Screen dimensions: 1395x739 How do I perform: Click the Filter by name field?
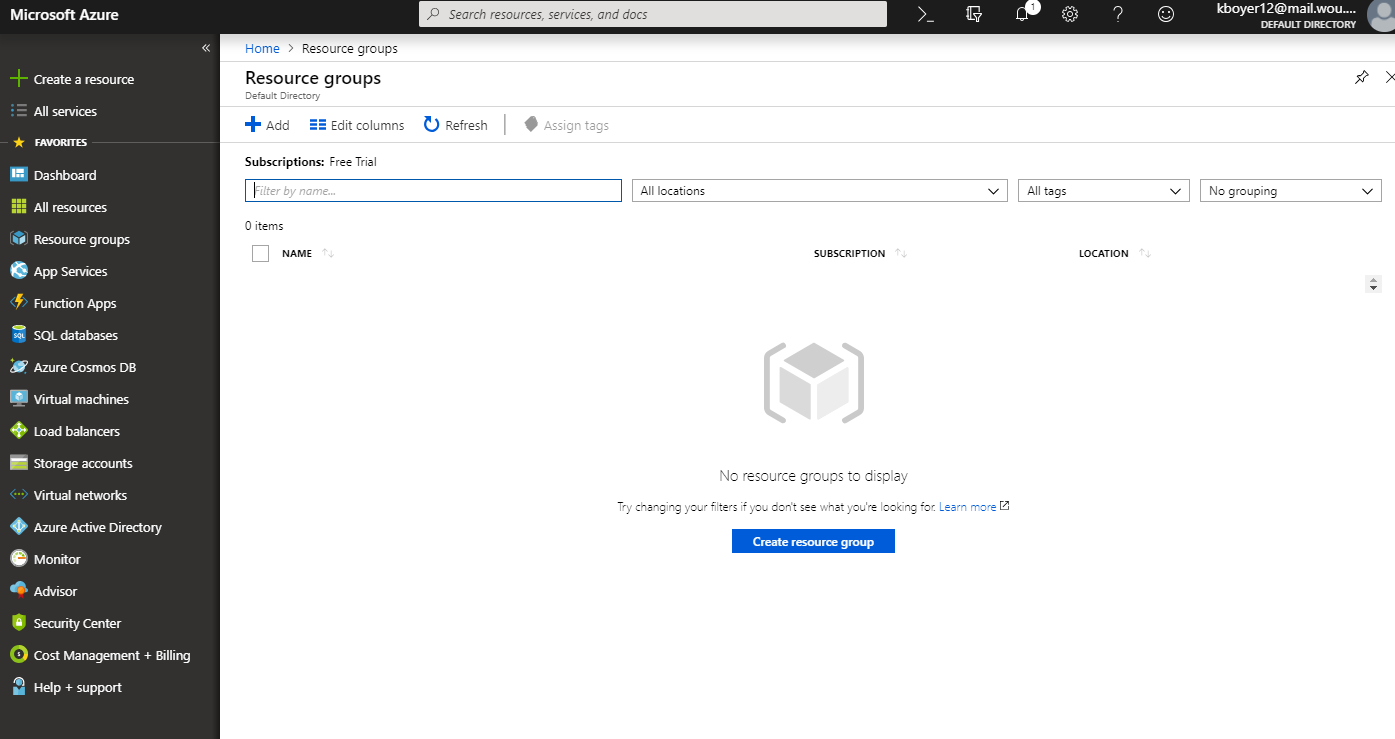coord(433,191)
